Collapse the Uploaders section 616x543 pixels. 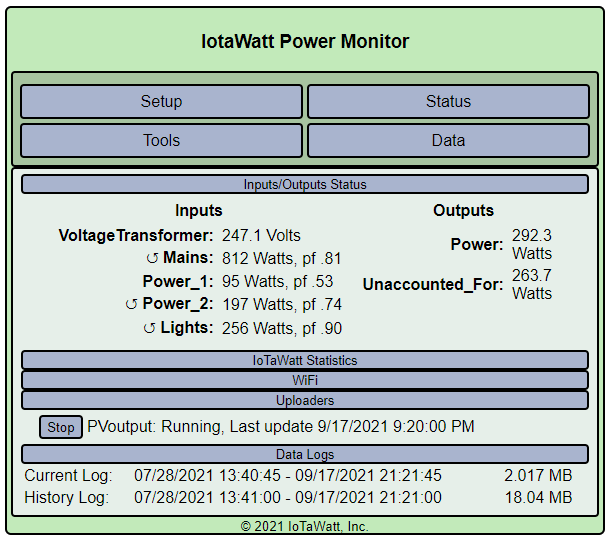[305, 400]
